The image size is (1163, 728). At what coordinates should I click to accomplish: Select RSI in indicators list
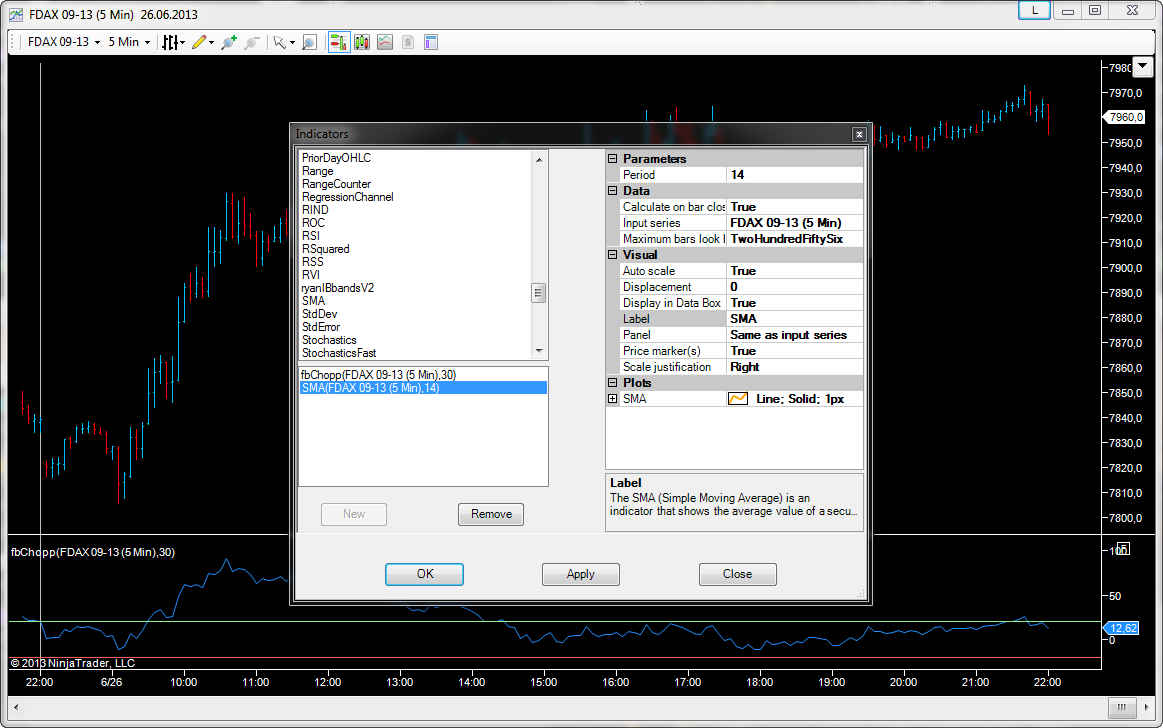click(311, 236)
